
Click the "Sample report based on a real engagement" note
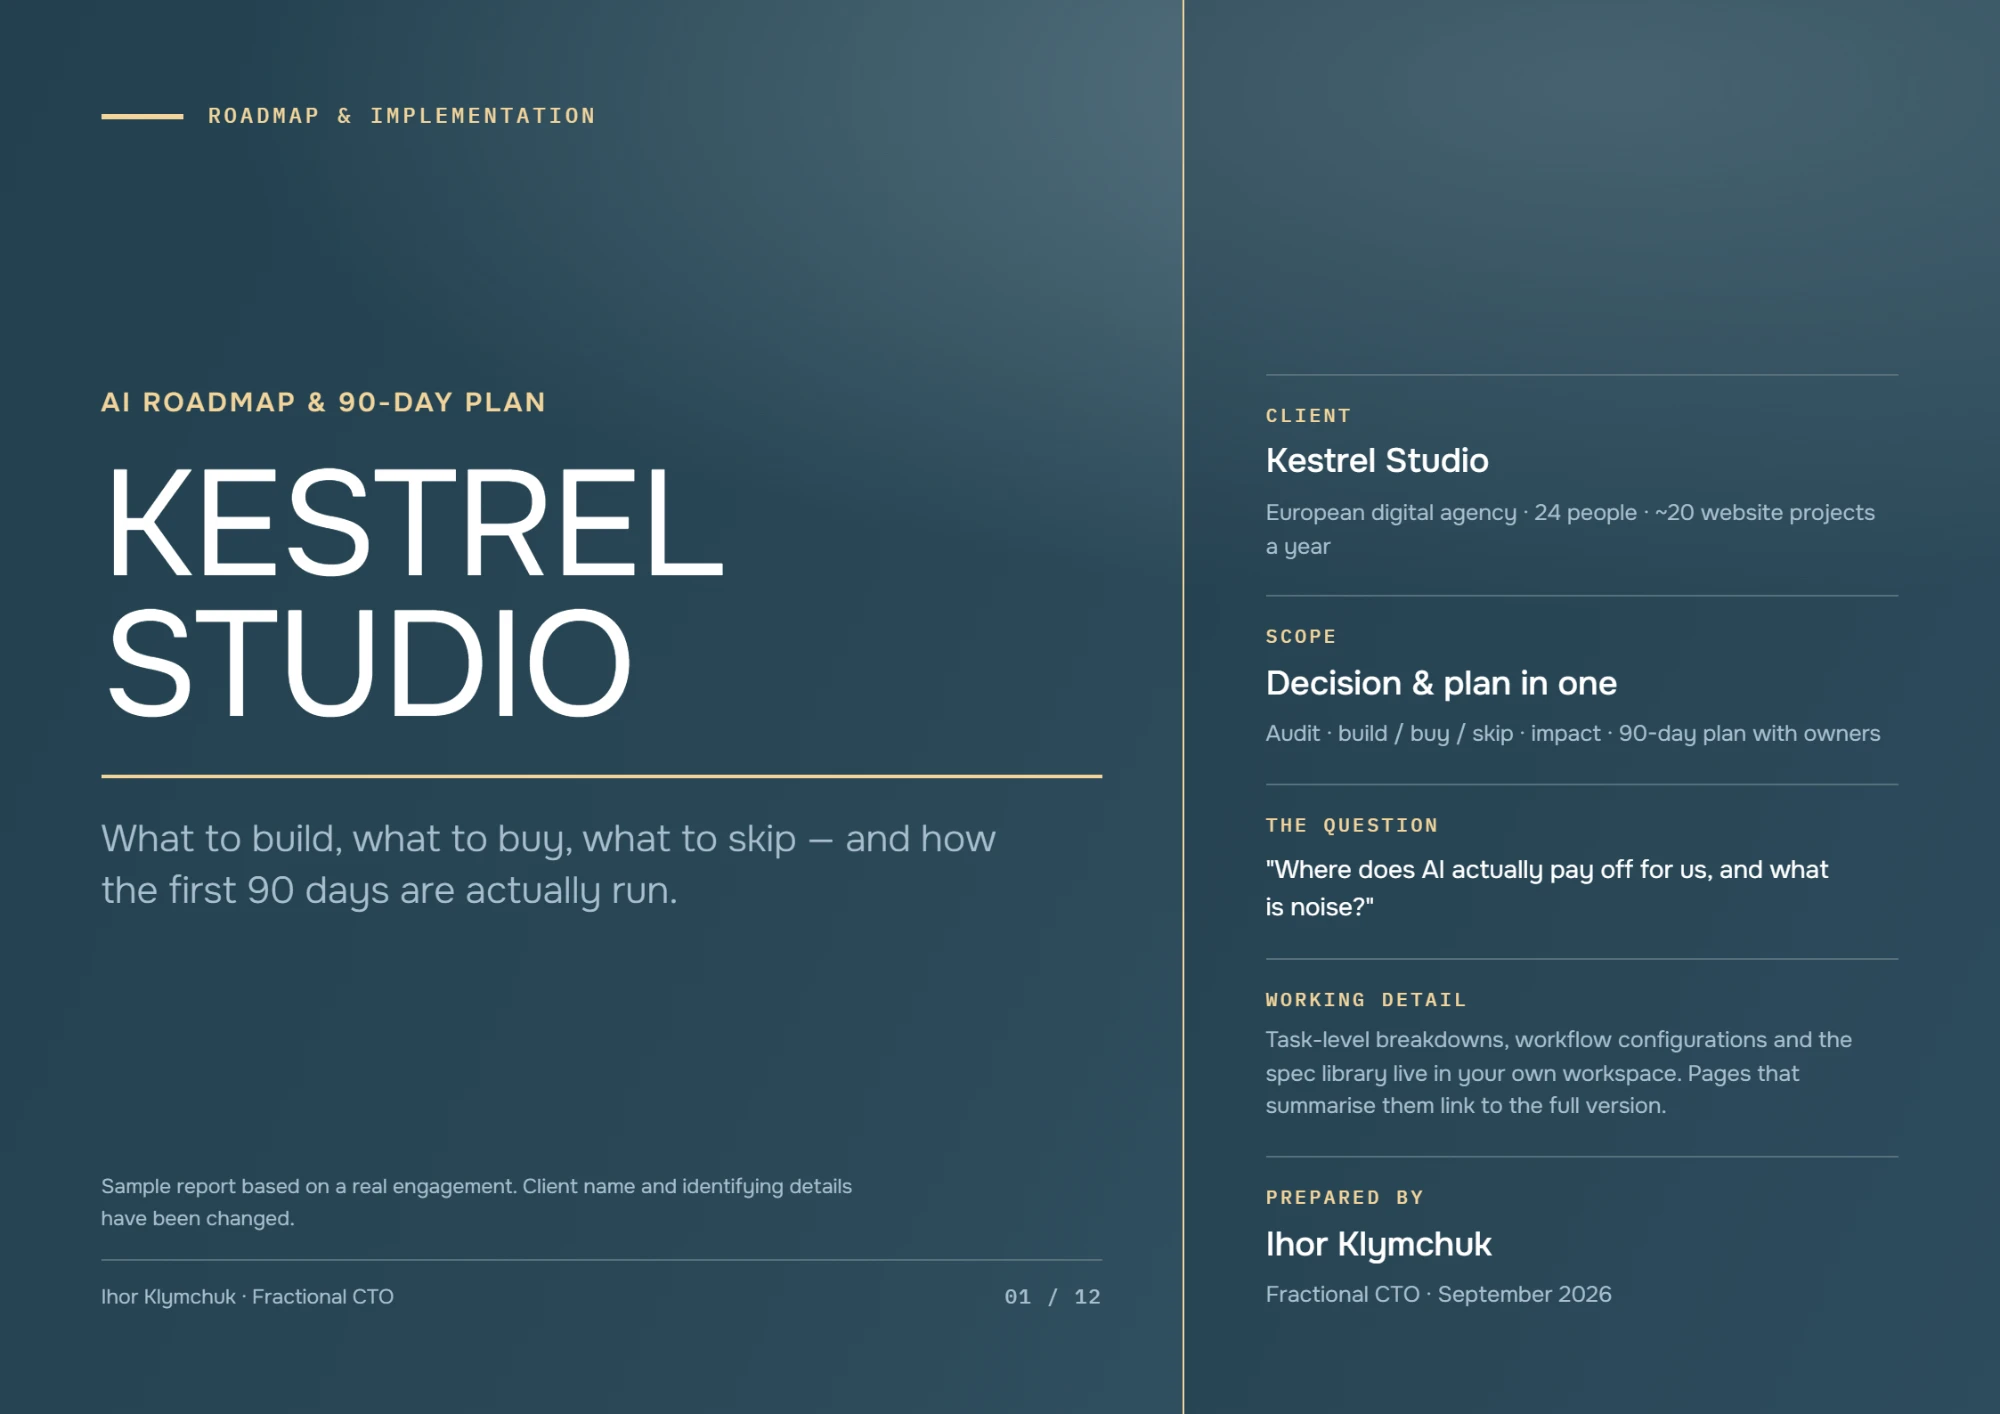pos(476,1202)
